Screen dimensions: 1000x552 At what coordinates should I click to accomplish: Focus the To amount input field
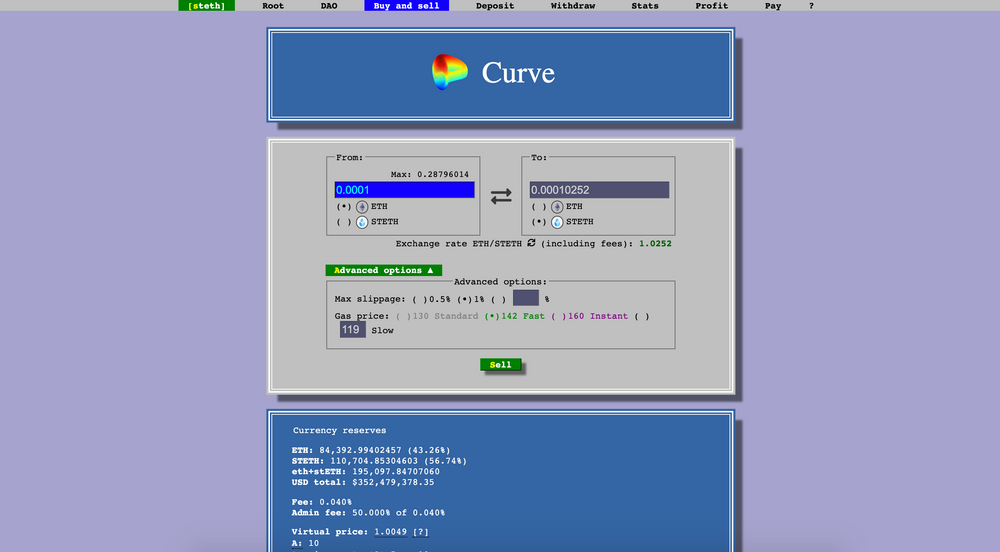pos(599,190)
